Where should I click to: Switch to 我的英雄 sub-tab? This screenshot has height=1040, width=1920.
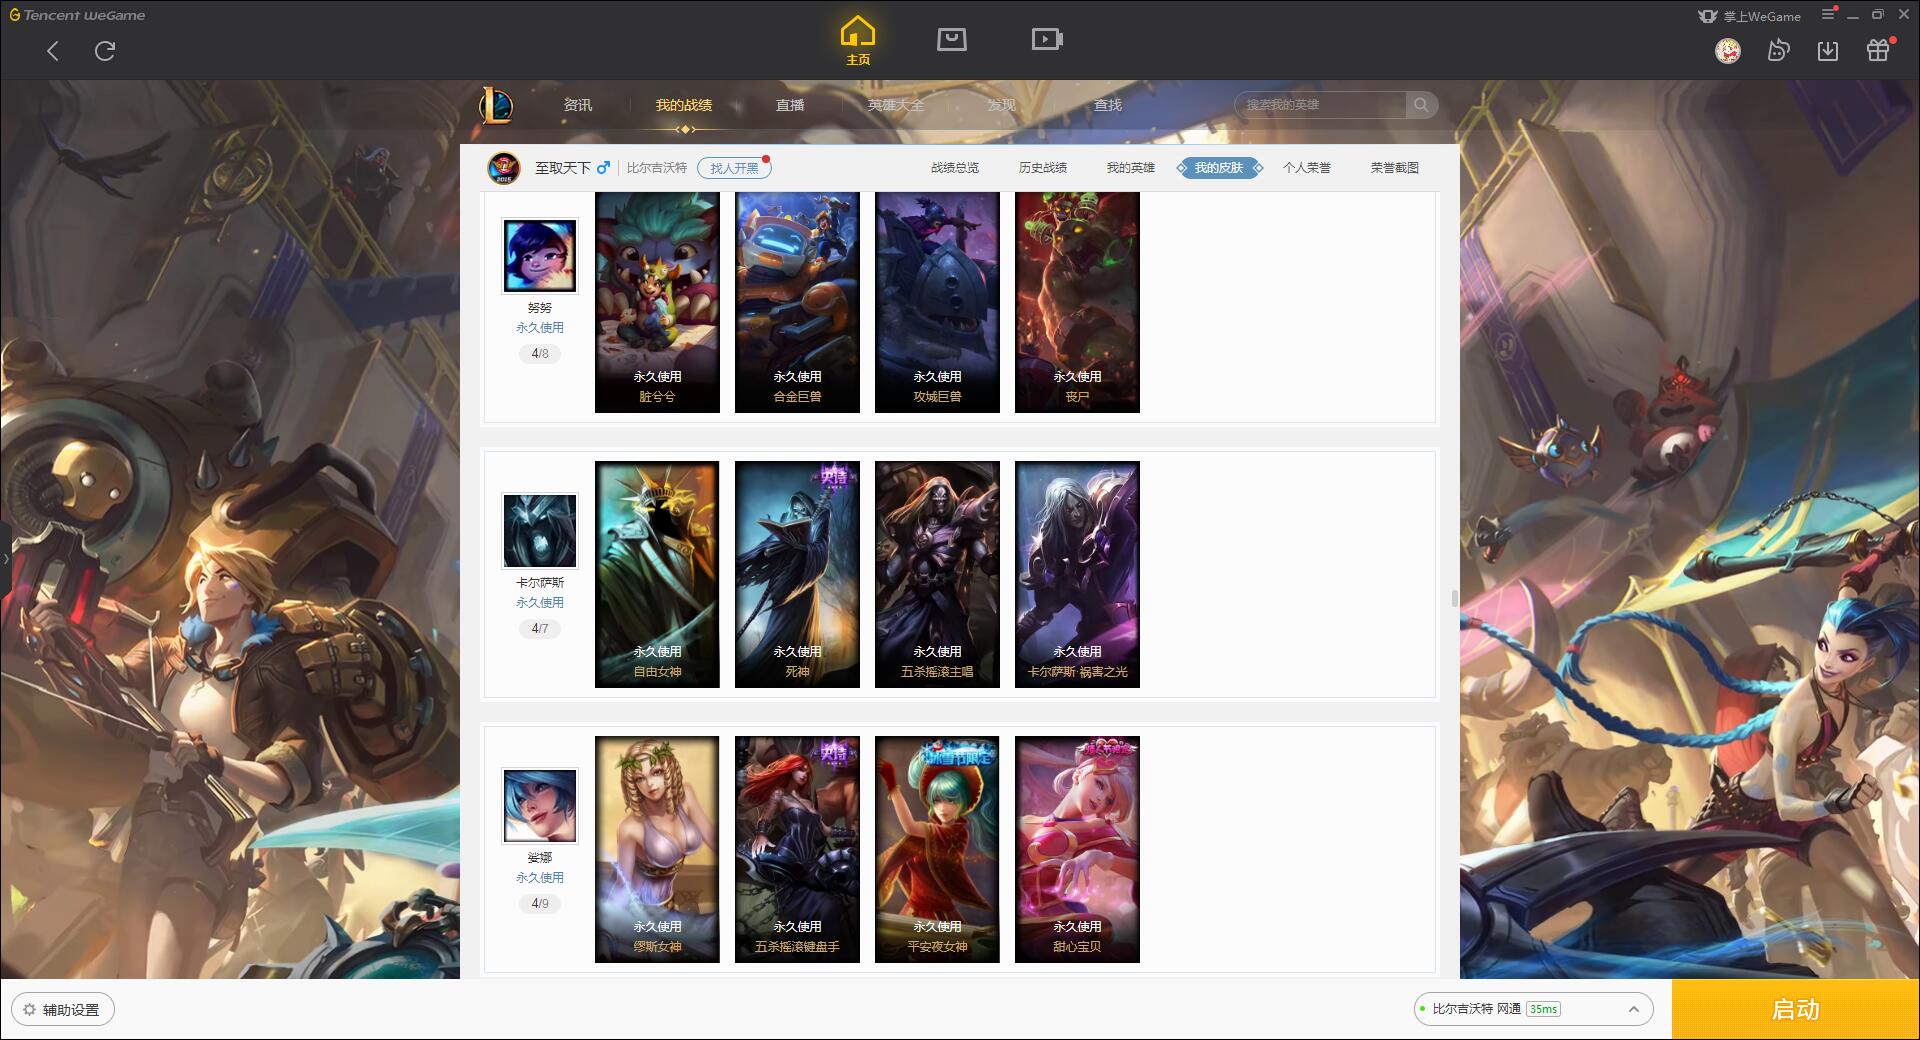click(x=1131, y=168)
